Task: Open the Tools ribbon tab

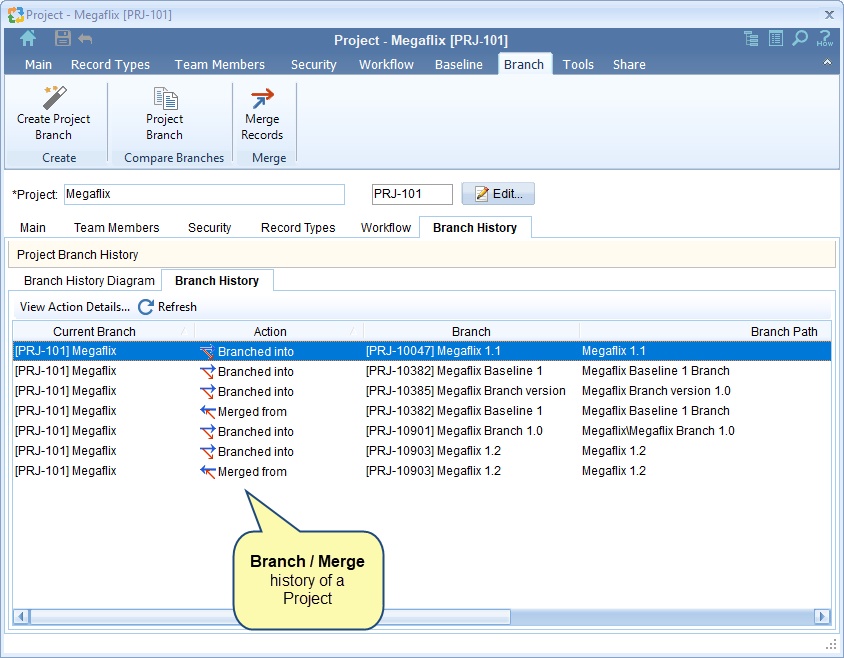Action: pos(578,65)
